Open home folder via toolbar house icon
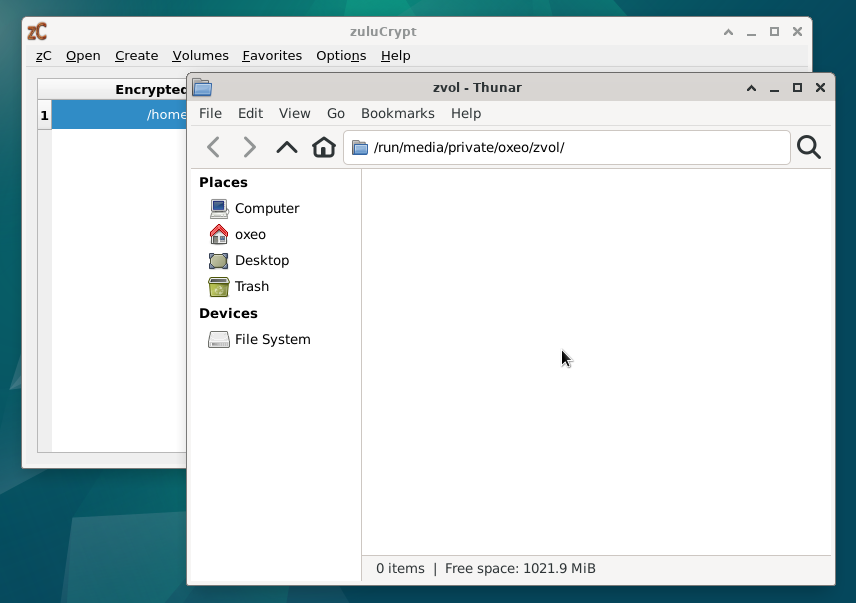This screenshot has height=603, width=856. (x=324, y=147)
